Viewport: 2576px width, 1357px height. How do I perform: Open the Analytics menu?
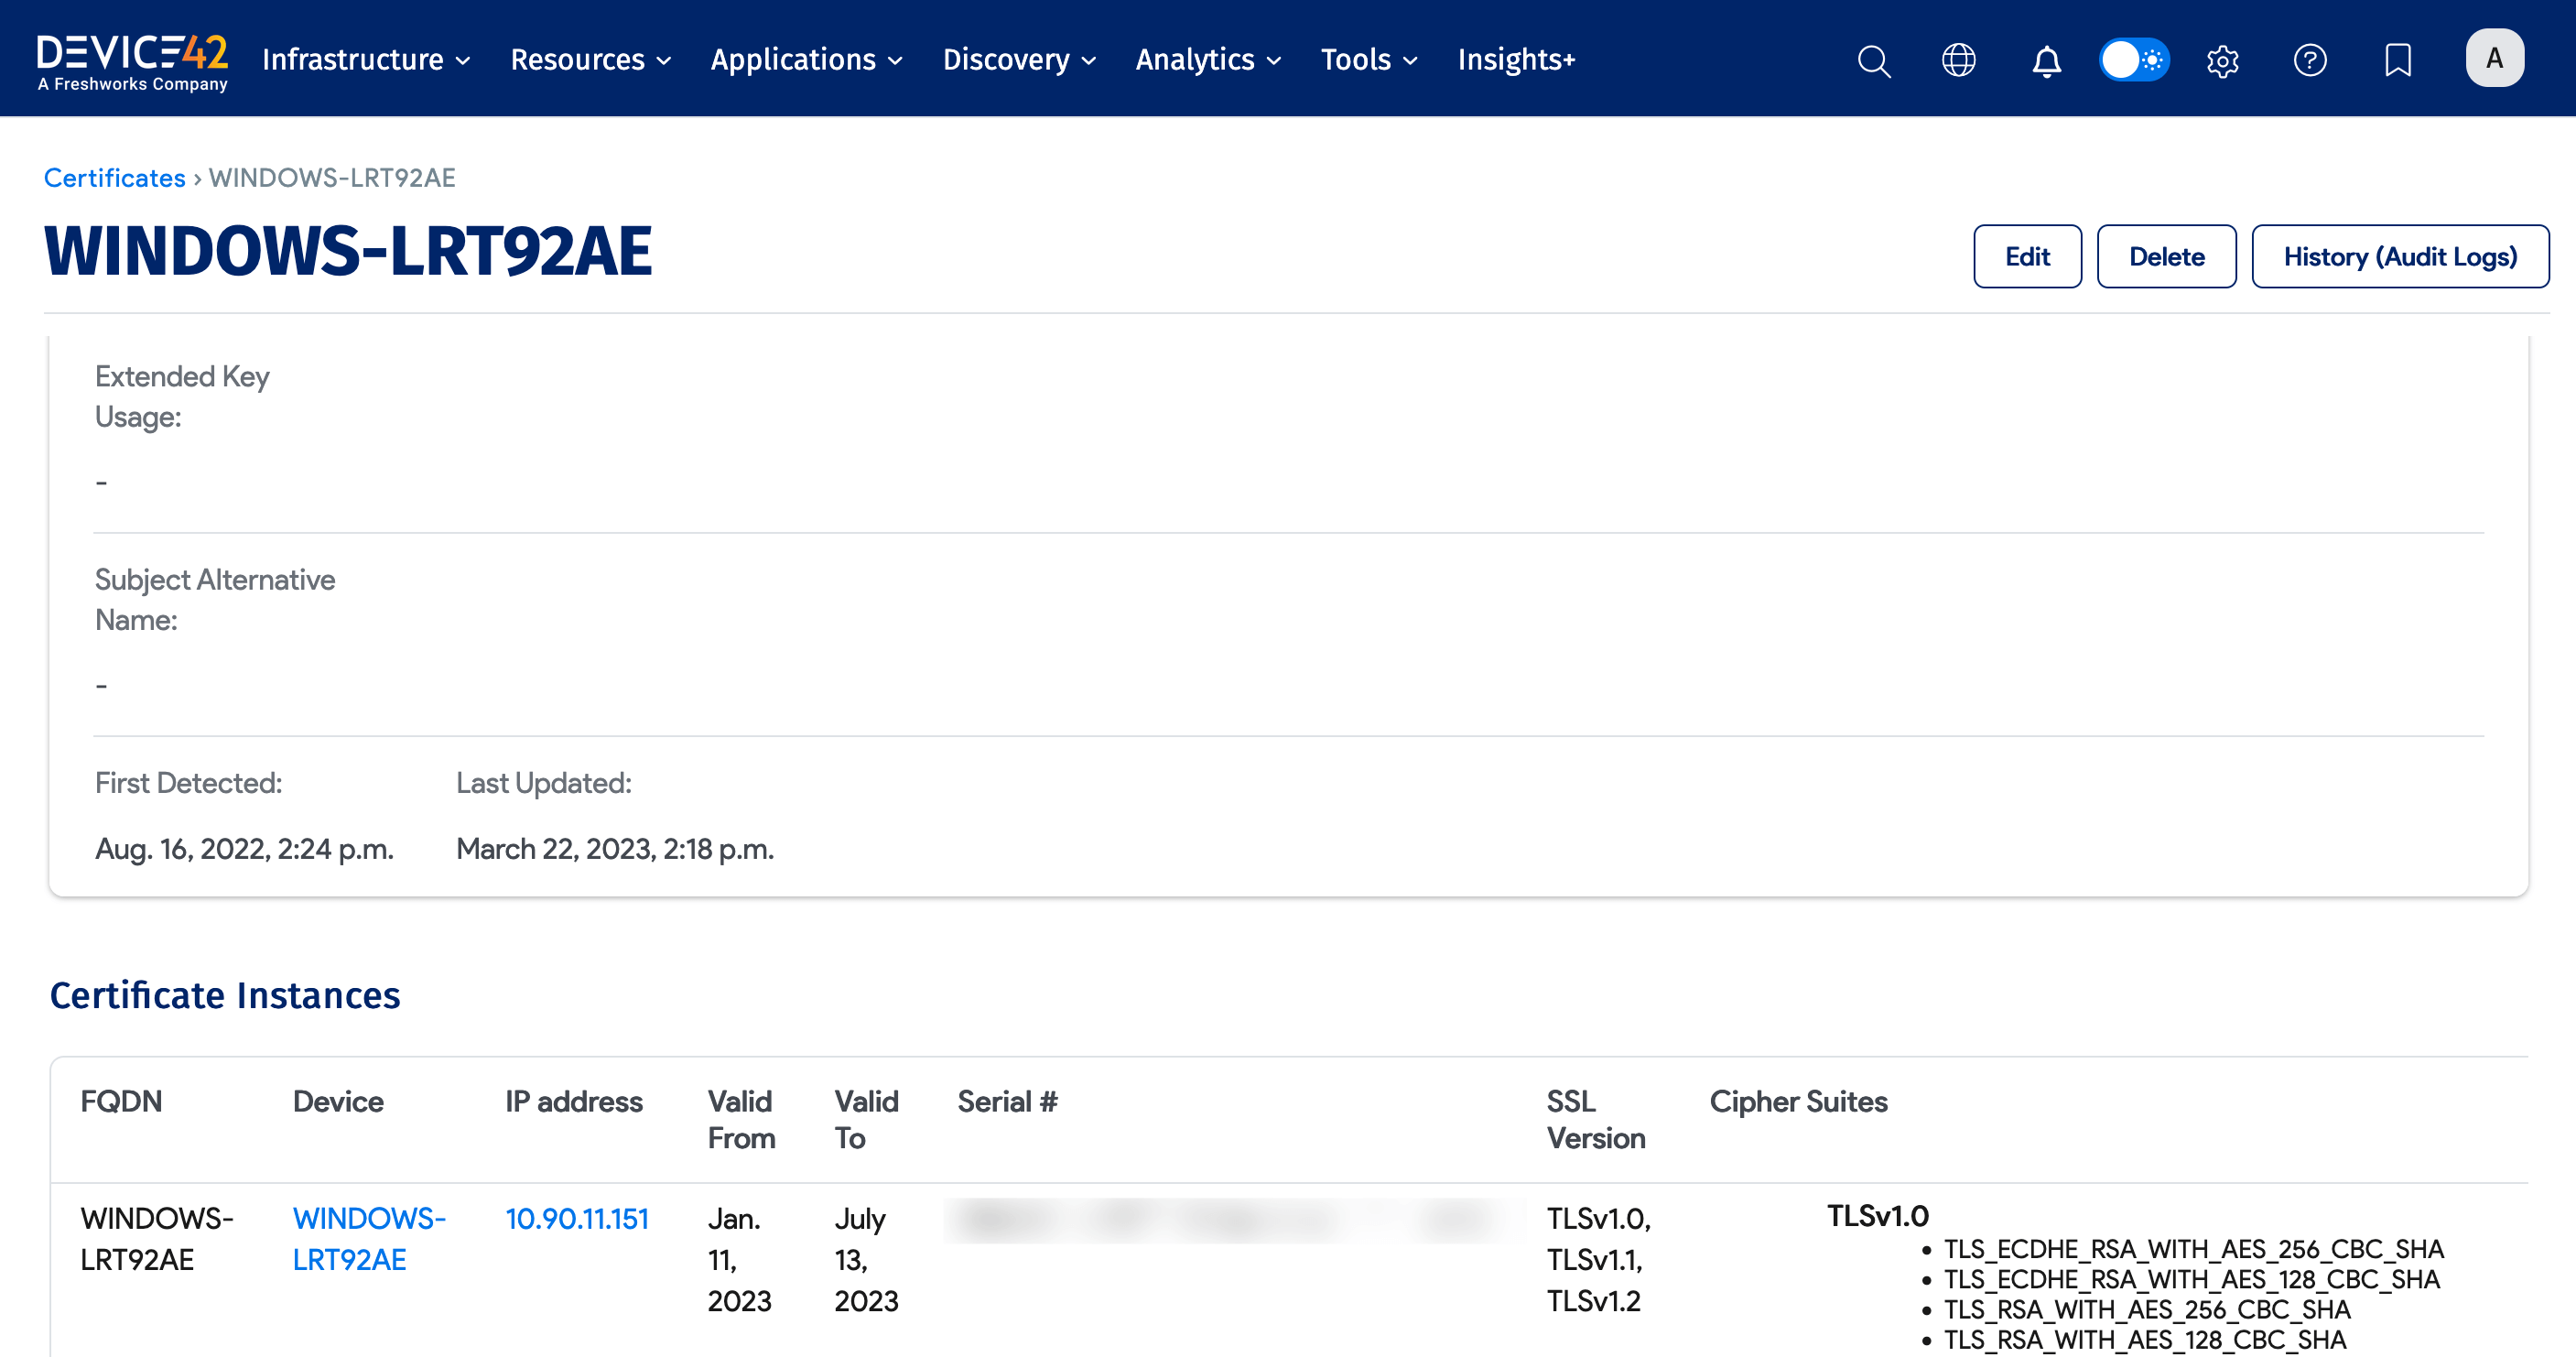[x=1208, y=60]
